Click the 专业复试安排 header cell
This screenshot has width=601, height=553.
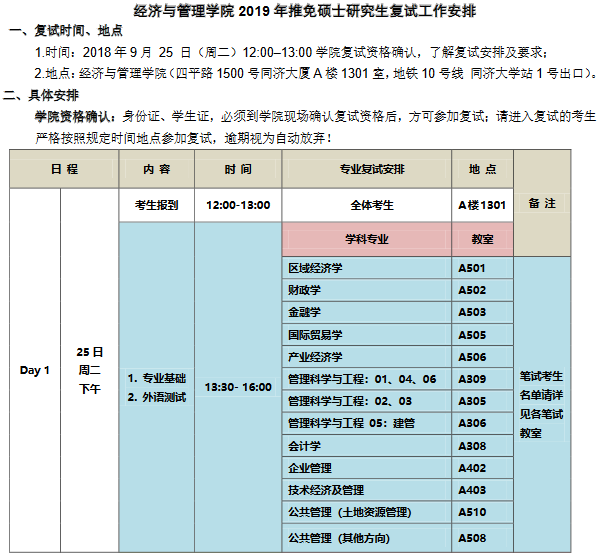[366, 170]
